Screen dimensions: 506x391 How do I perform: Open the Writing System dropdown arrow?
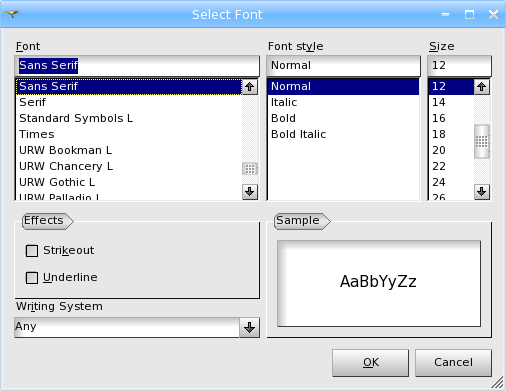(249, 328)
